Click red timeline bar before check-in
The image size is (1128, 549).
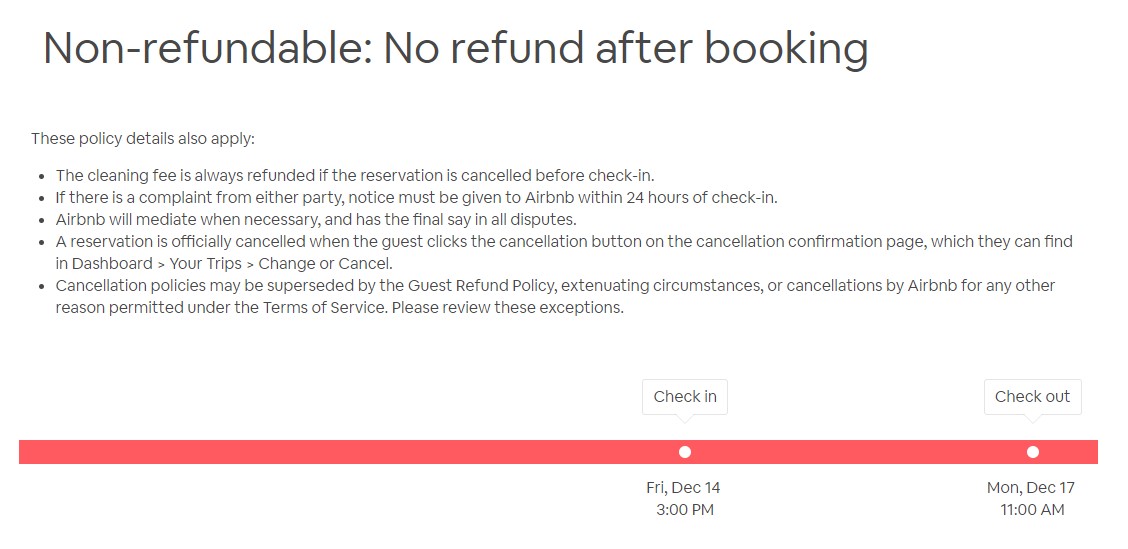point(330,452)
